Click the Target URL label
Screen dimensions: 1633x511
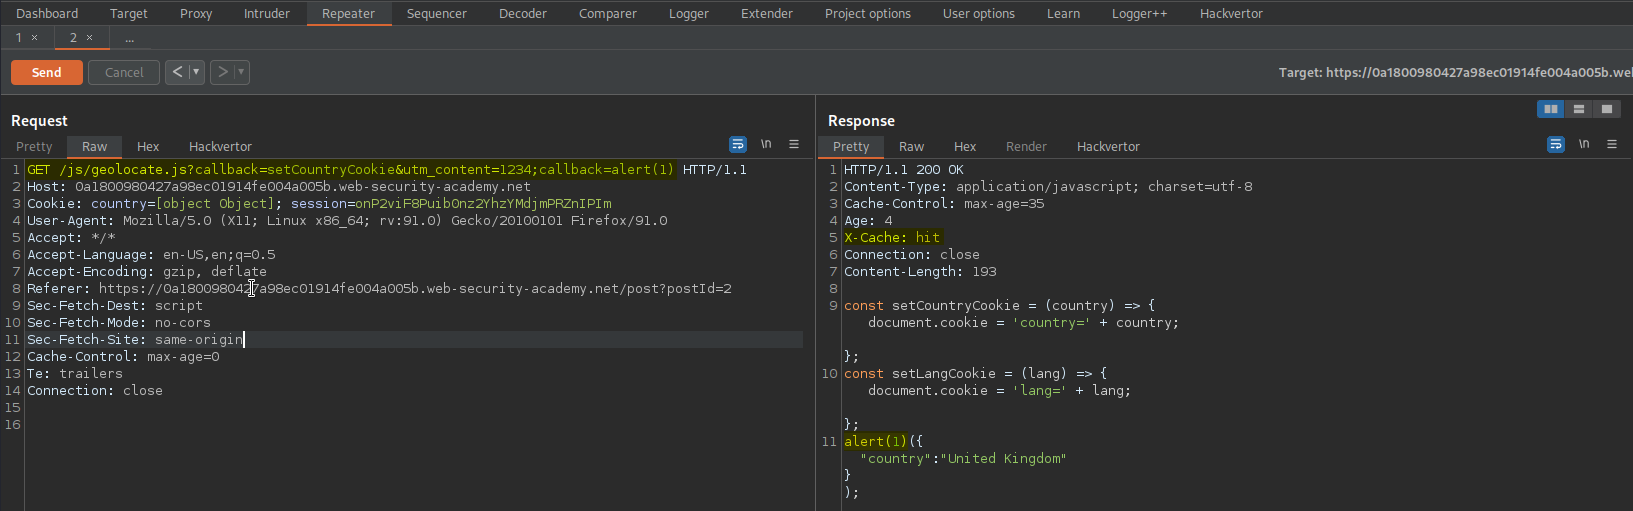pyautogui.click(x=1455, y=72)
